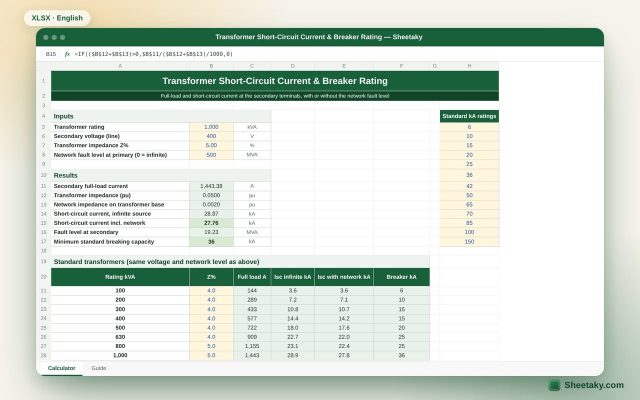
Task: Click the kVA unit cell
Action: point(252,127)
